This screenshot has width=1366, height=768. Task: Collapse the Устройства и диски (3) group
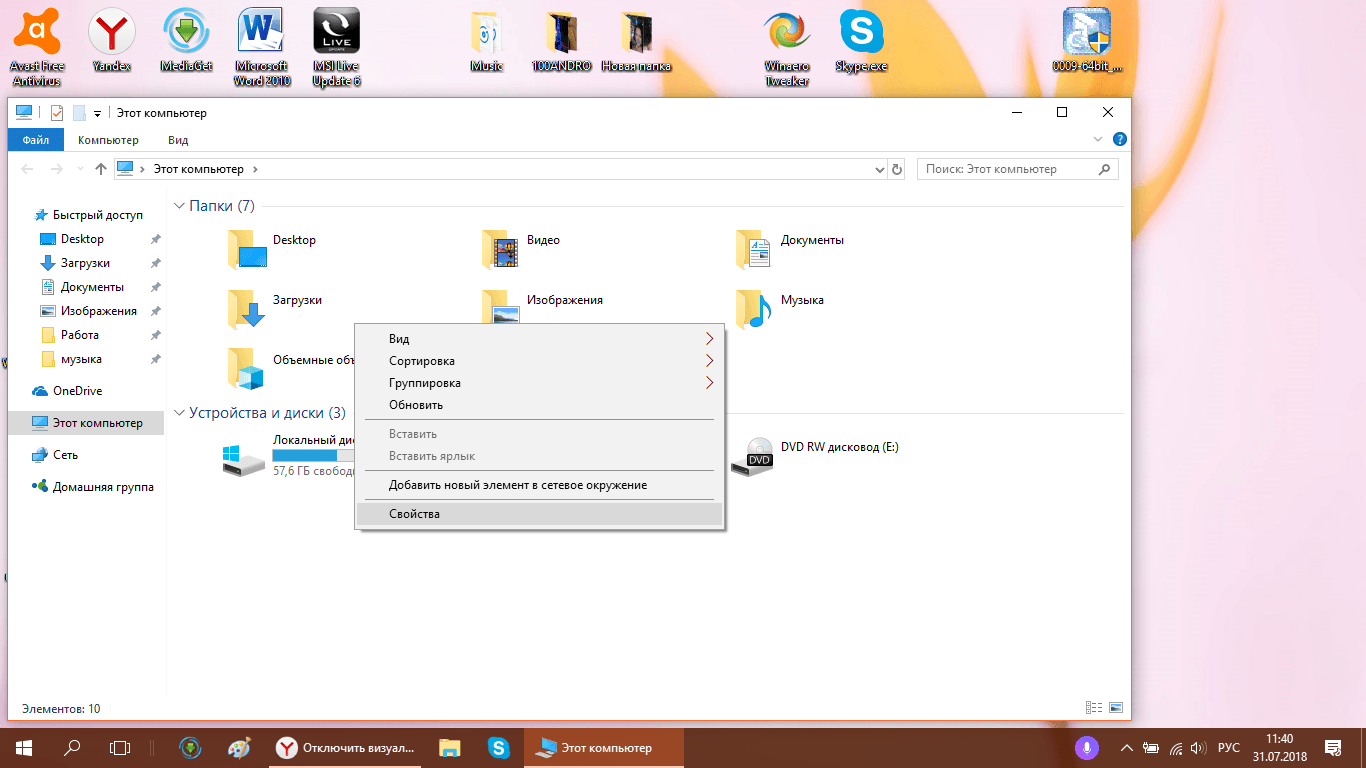pyautogui.click(x=180, y=413)
